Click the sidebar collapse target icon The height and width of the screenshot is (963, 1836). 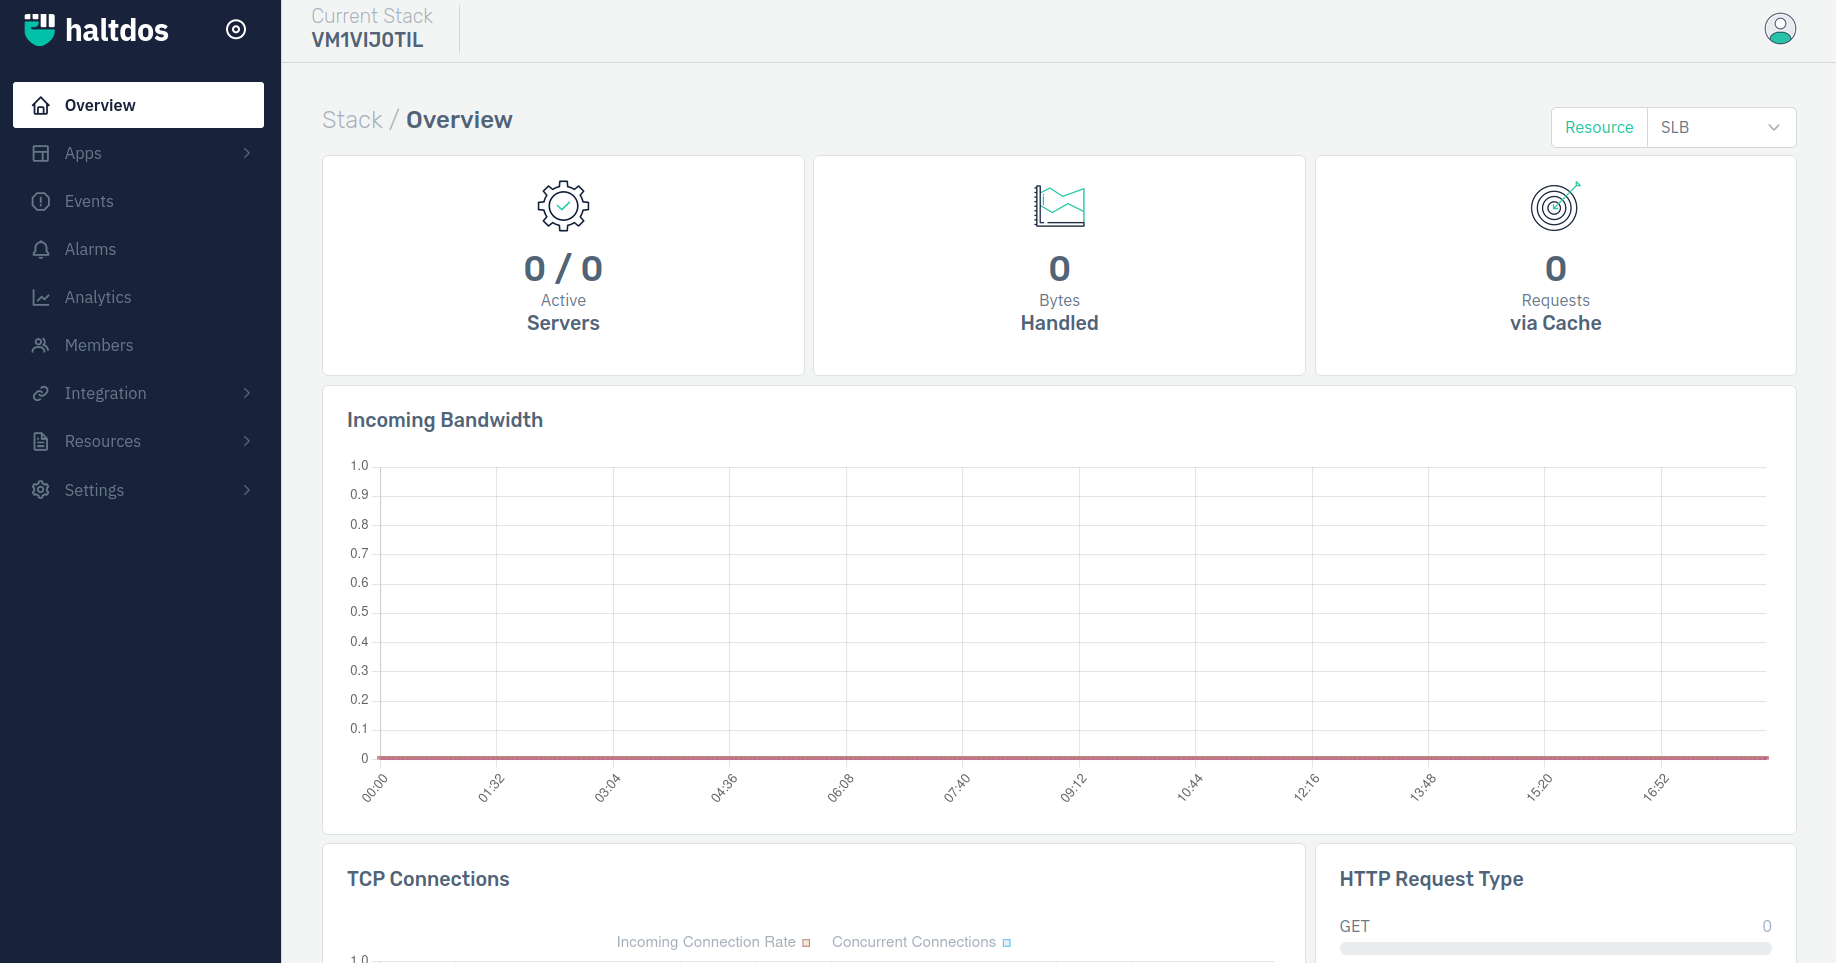pyautogui.click(x=236, y=29)
